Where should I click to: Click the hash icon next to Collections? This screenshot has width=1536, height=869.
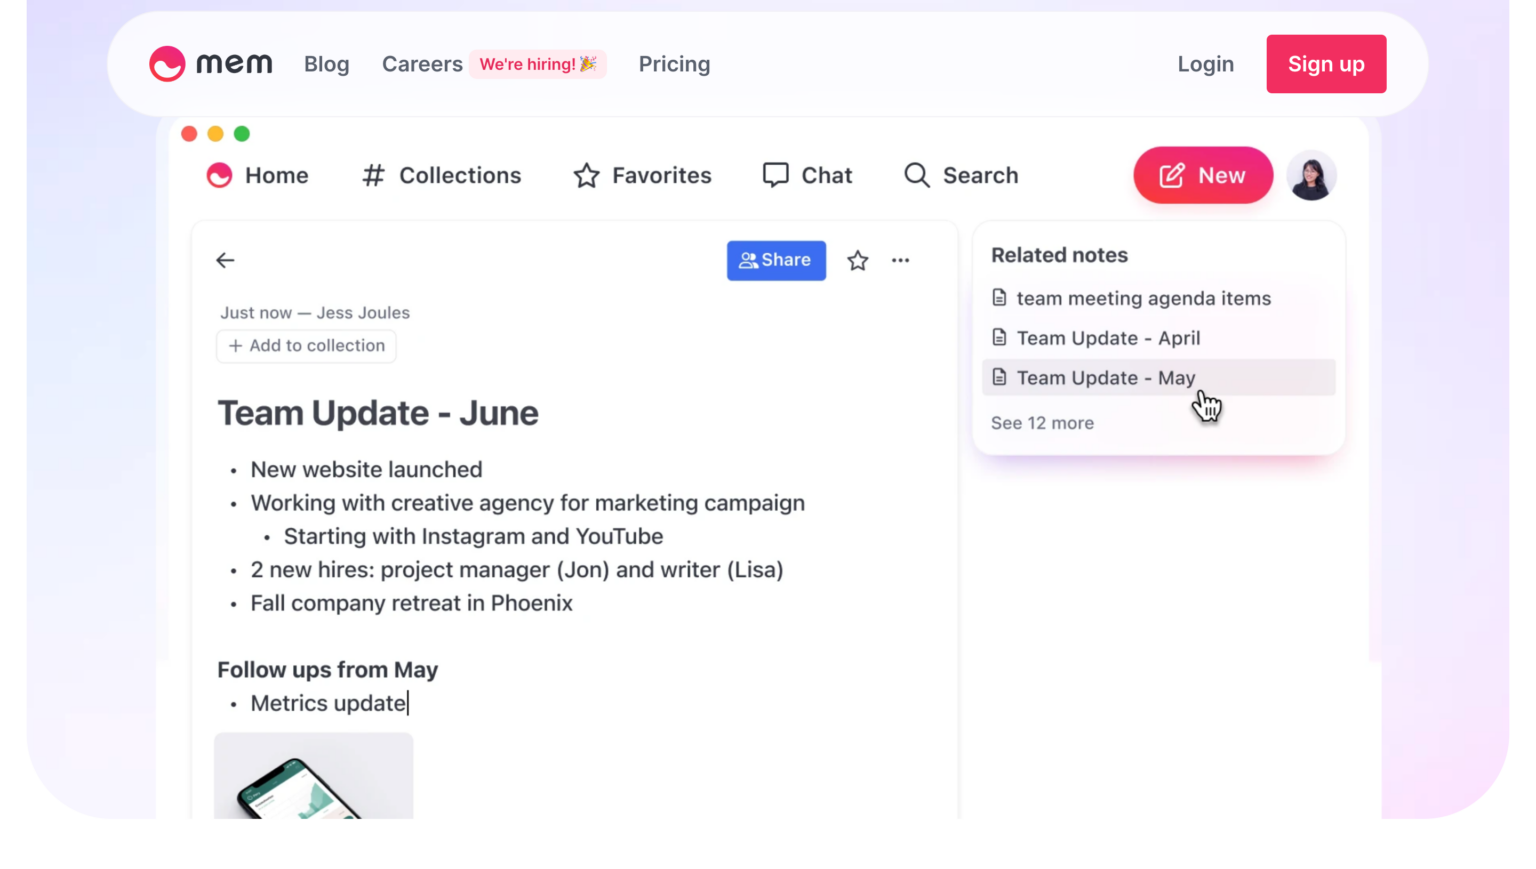click(x=373, y=175)
